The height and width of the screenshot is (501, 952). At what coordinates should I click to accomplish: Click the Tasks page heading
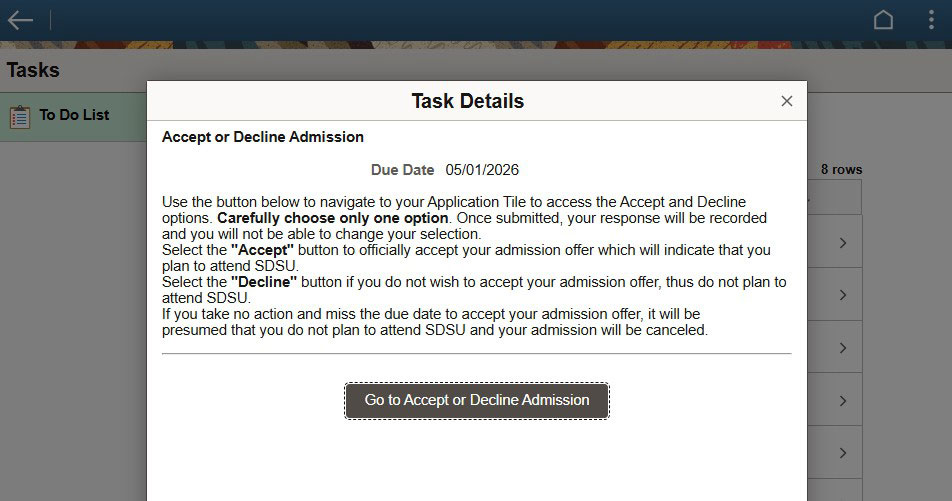(33, 70)
